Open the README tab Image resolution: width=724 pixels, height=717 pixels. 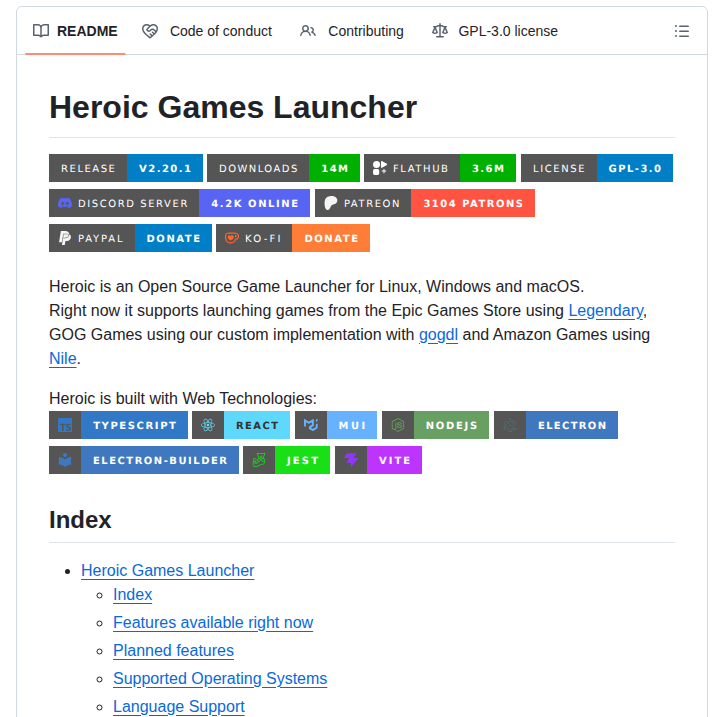coord(75,31)
